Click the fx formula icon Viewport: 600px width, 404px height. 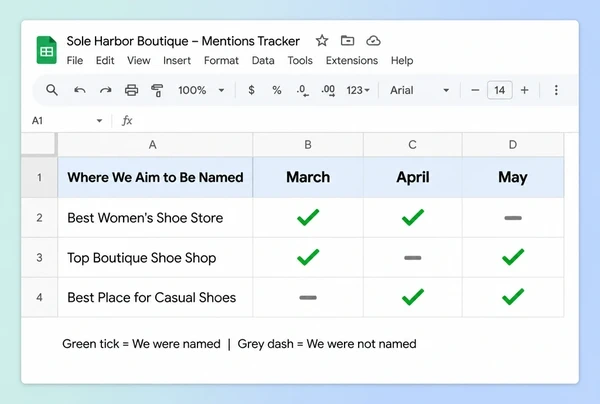point(127,121)
